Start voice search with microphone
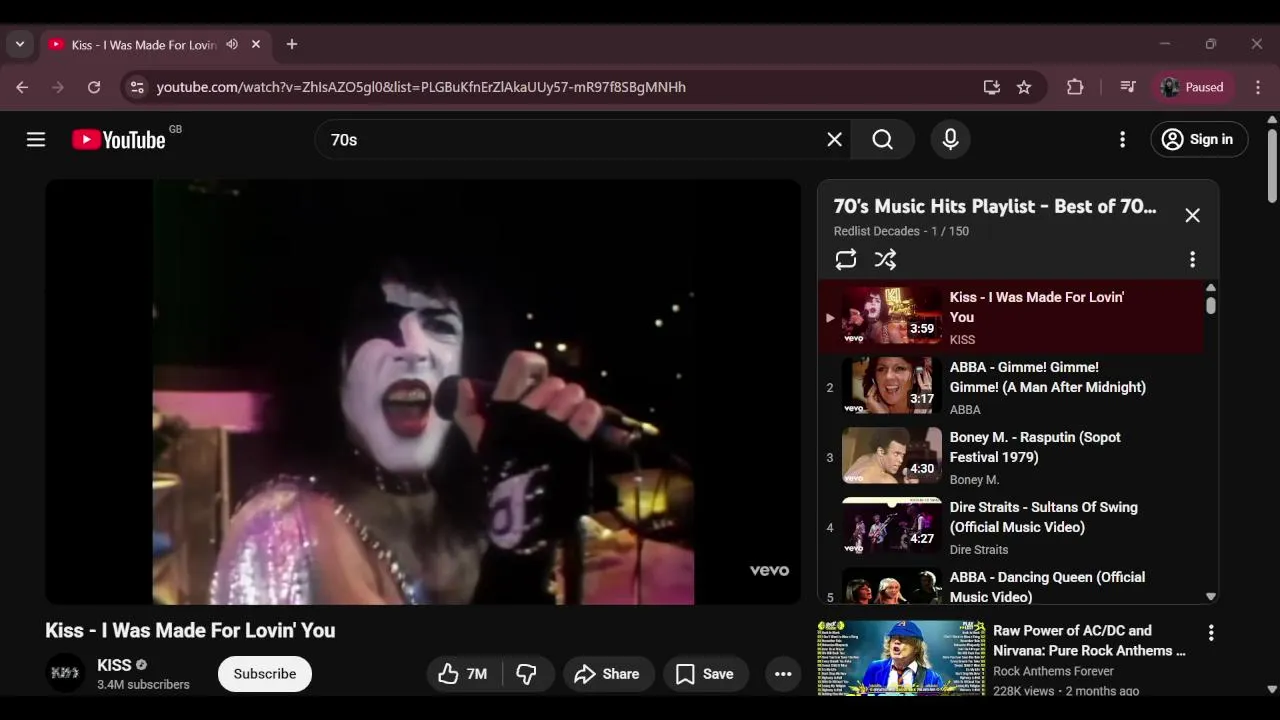 pyautogui.click(x=950, y=140)
